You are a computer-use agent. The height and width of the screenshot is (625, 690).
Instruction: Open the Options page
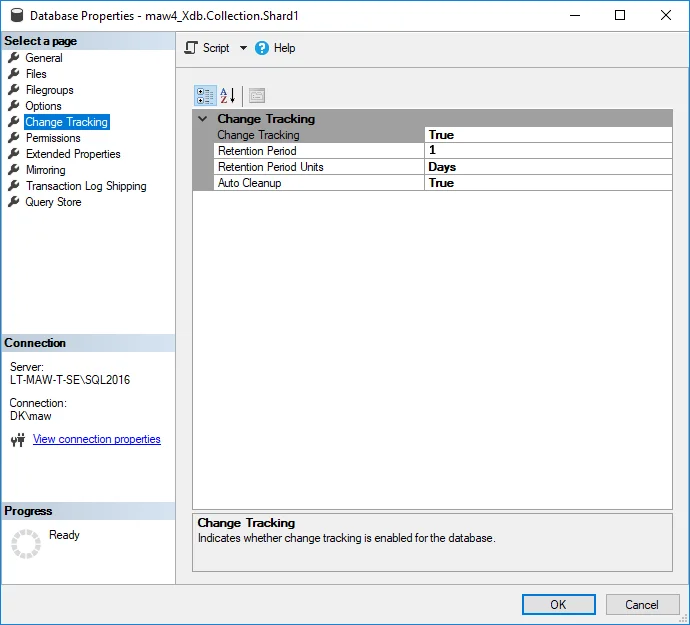[x=43, y=106]
